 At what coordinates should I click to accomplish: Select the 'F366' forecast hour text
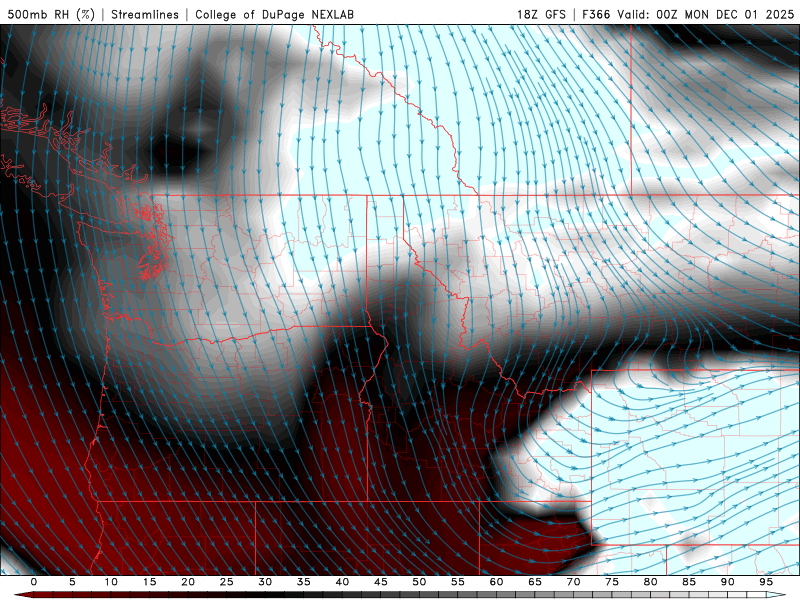coord(596,14)
